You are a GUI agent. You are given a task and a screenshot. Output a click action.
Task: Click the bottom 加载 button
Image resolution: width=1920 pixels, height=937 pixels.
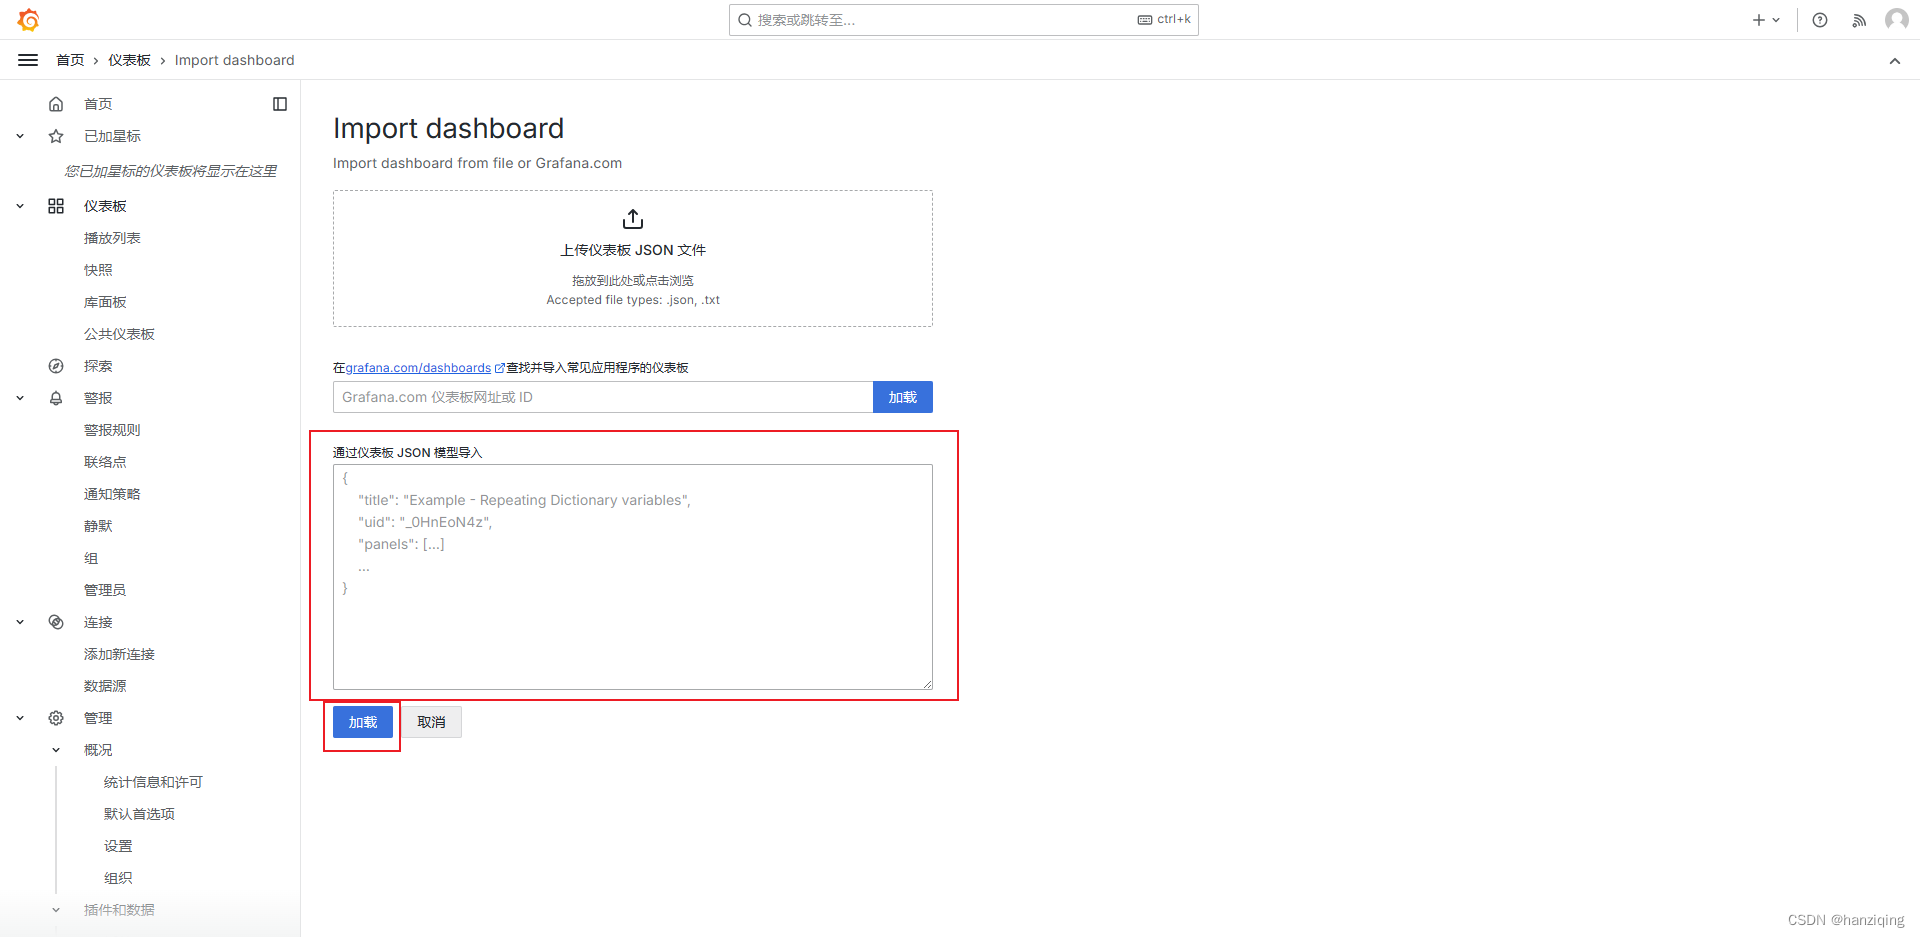point(363,722)
